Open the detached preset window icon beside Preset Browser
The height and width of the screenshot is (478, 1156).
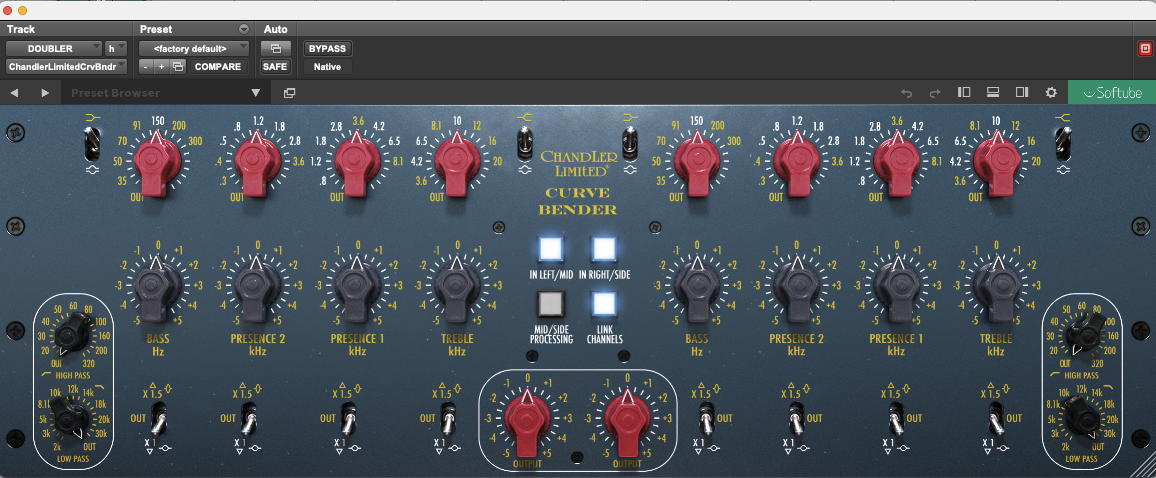coord(290,93)
